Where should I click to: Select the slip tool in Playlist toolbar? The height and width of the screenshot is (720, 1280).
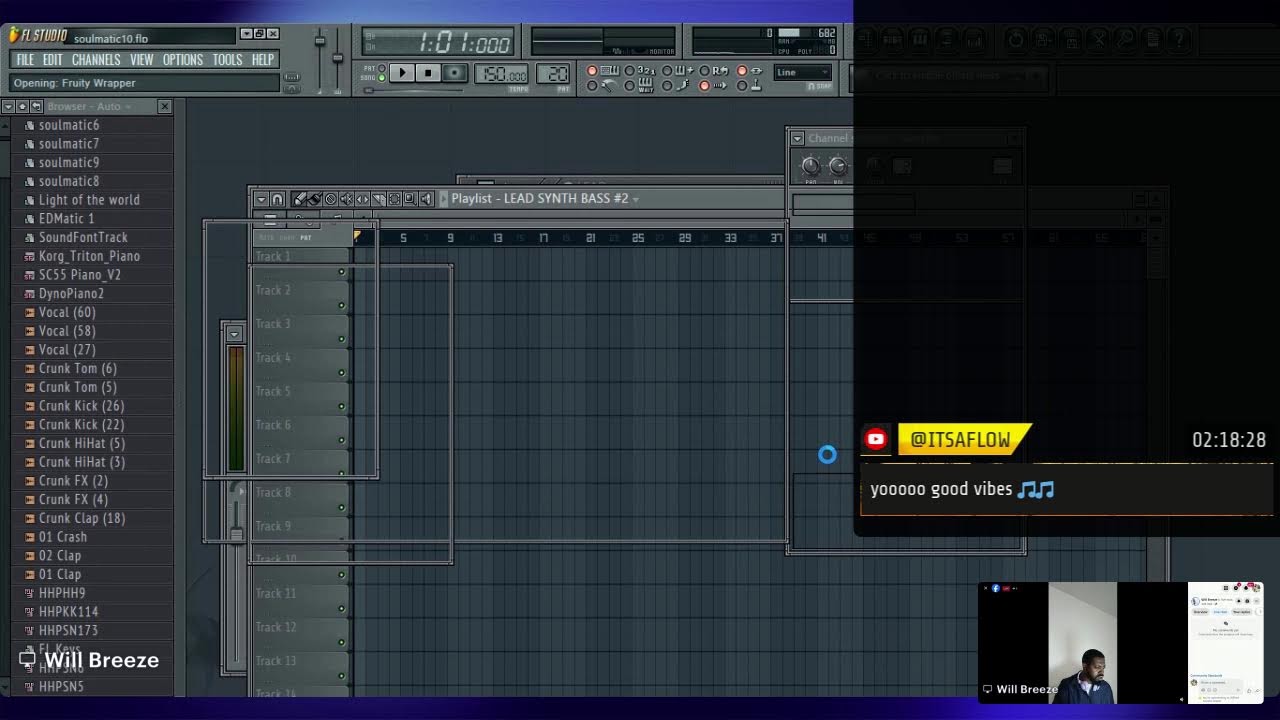[362, 199]
